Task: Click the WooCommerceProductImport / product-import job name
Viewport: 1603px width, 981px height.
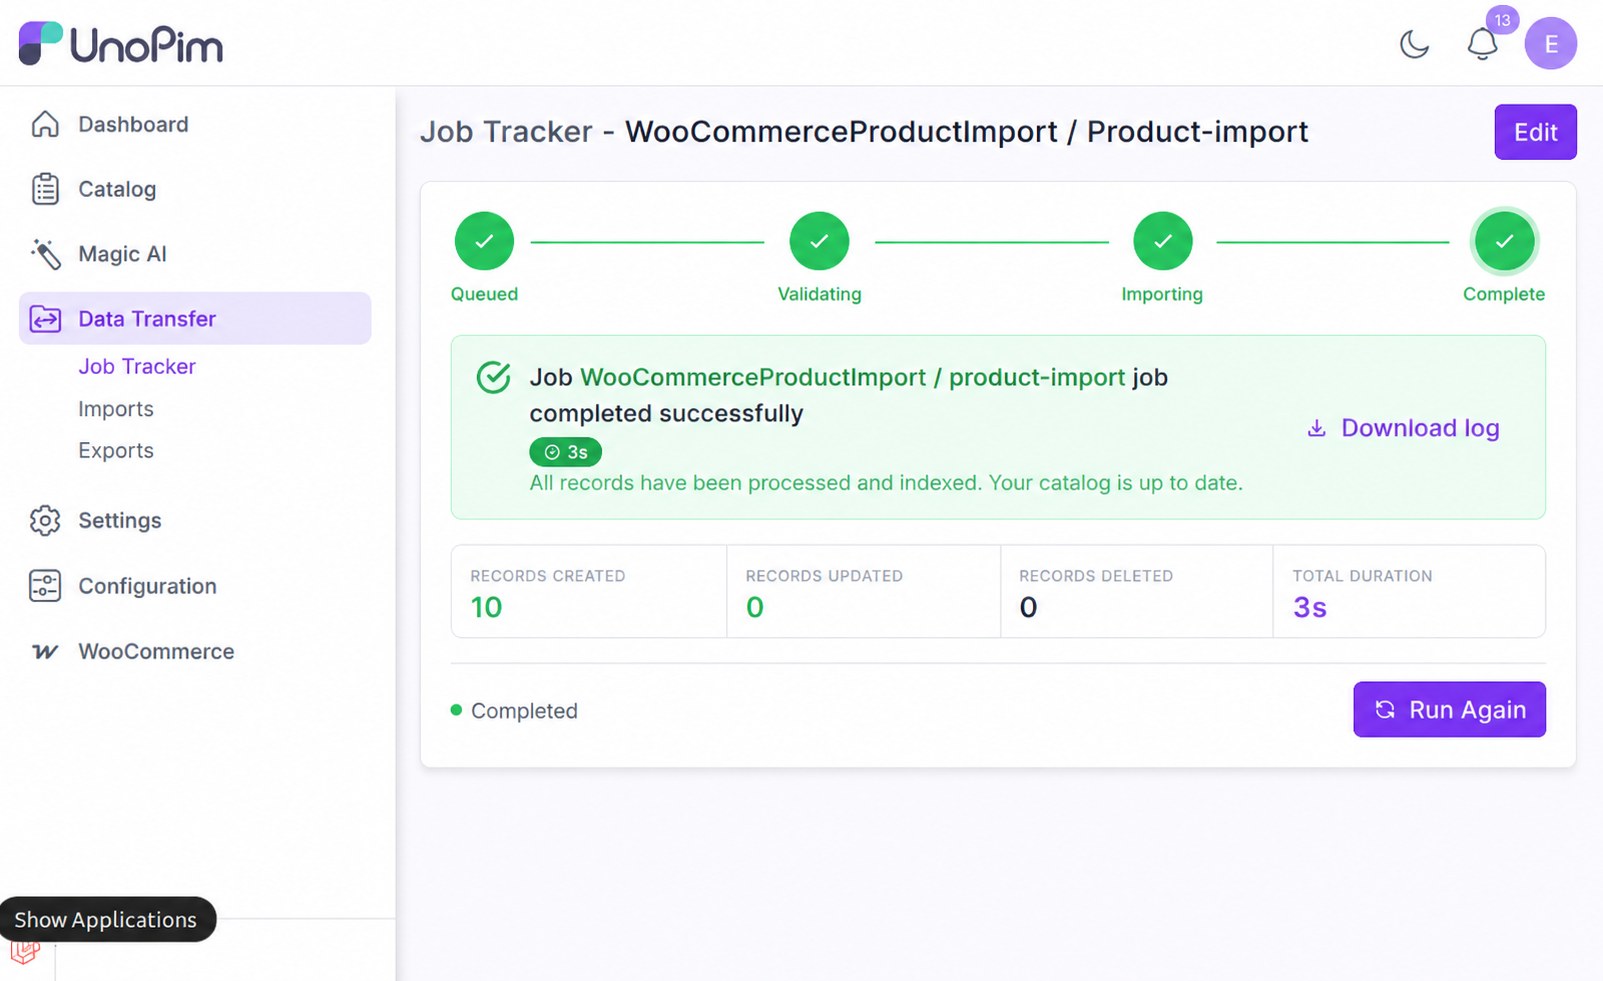Action: tap(852, 377)
